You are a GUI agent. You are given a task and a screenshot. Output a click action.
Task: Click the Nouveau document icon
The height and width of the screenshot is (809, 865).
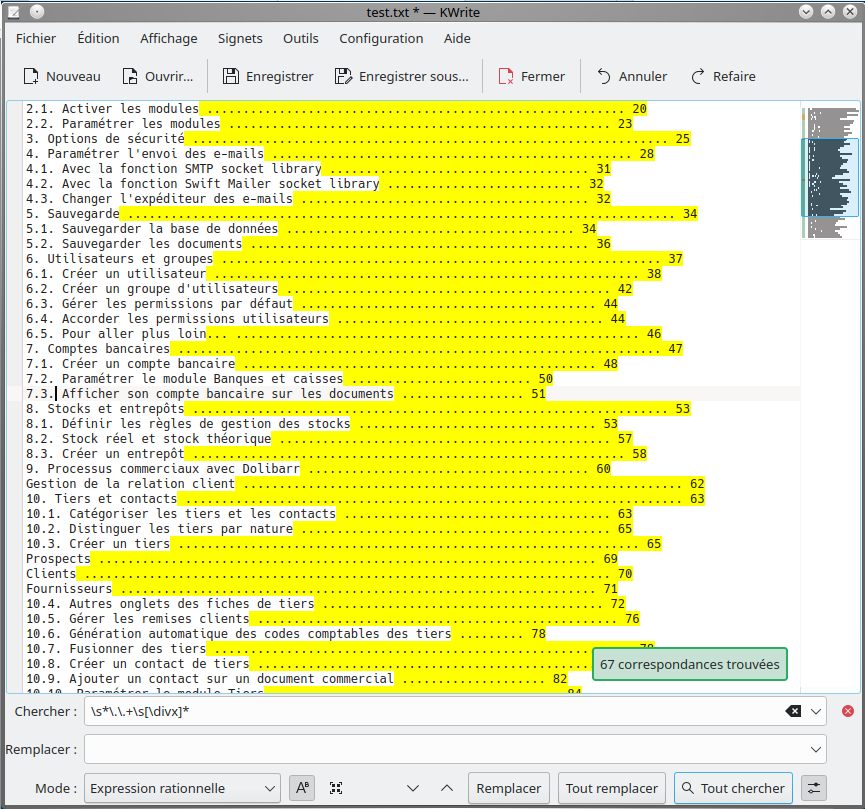[31, 77]
